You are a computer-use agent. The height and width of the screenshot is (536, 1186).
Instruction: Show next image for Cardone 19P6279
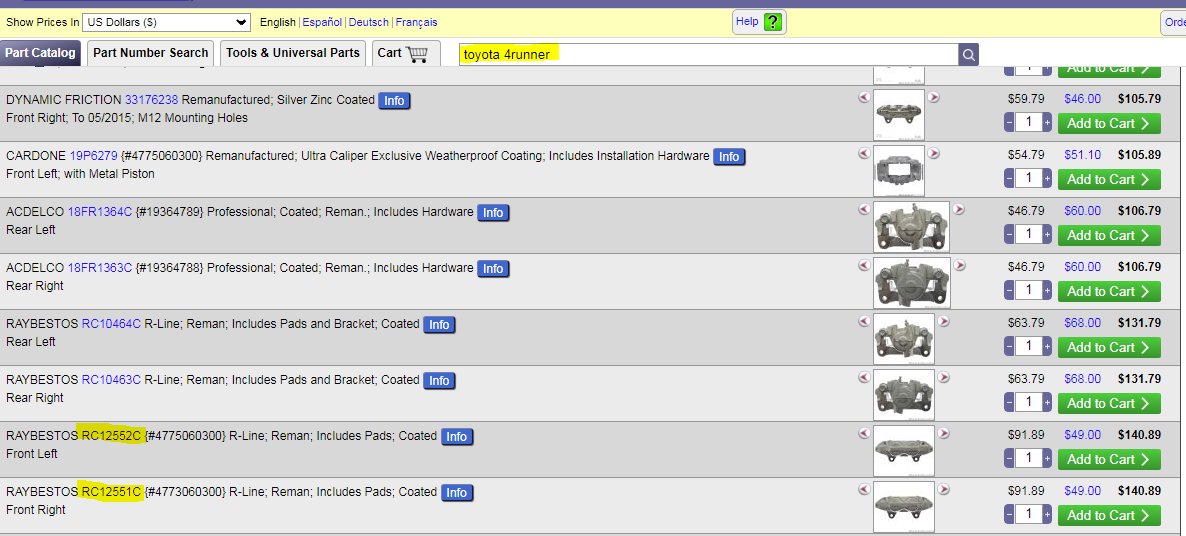tap(933, 153)
